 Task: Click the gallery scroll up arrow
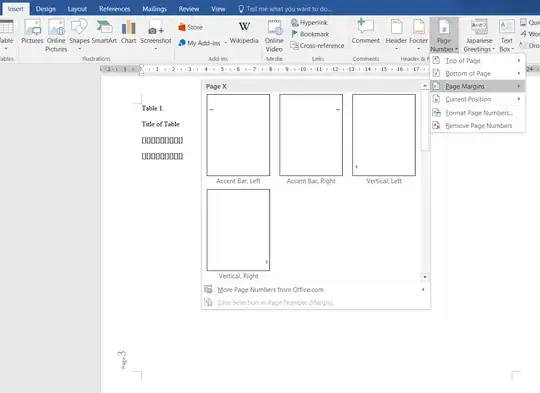[x=425, y=86]
